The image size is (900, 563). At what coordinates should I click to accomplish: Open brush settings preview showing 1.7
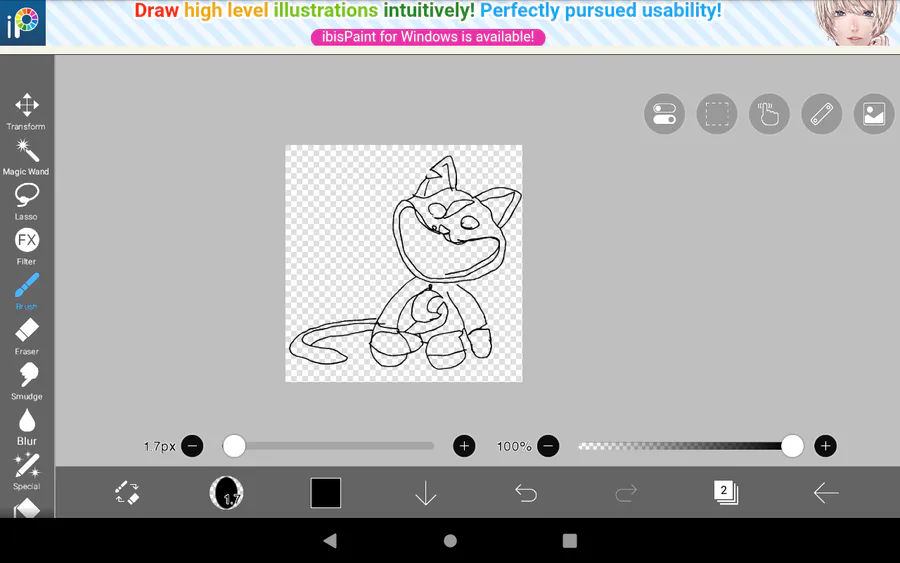click(226, 492)
